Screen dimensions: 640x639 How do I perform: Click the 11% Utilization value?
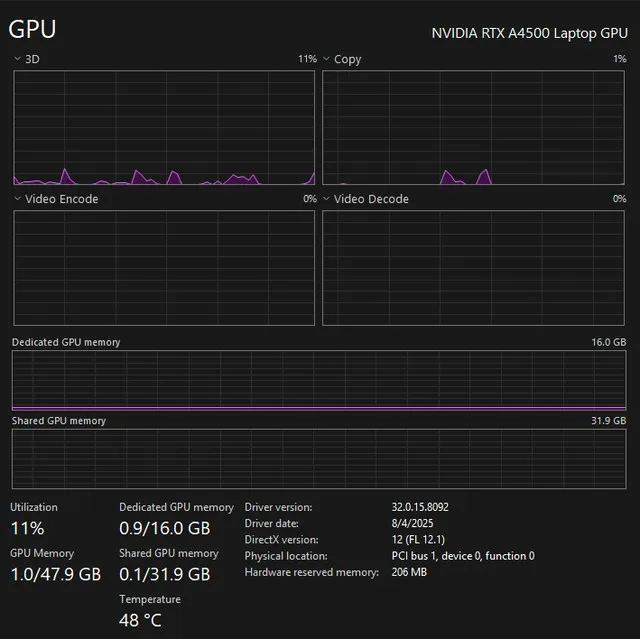pos(27,528)
